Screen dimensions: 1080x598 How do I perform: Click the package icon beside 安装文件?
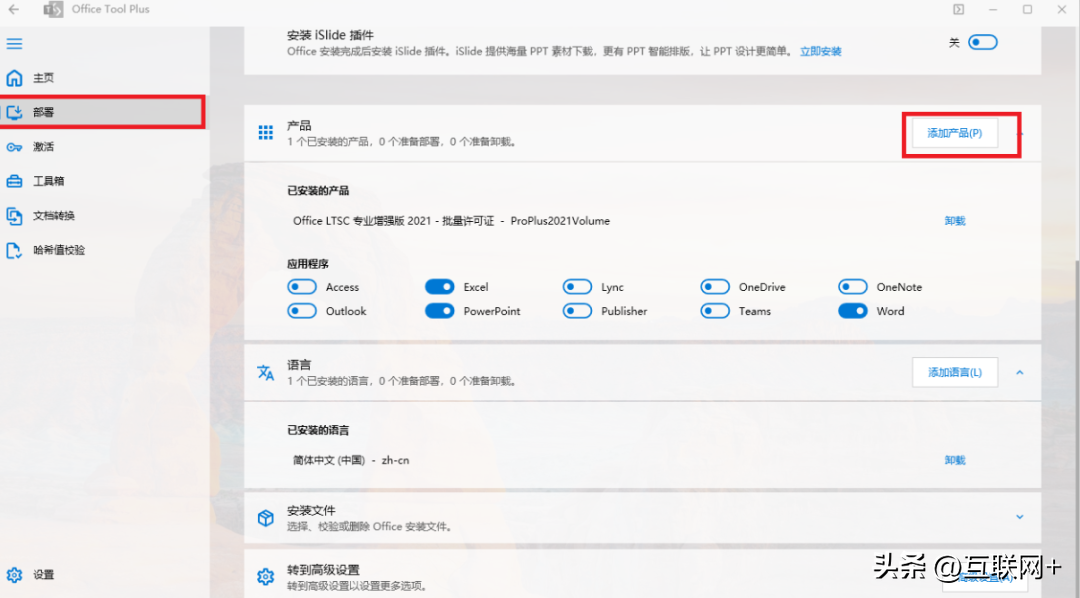[266, 517]
